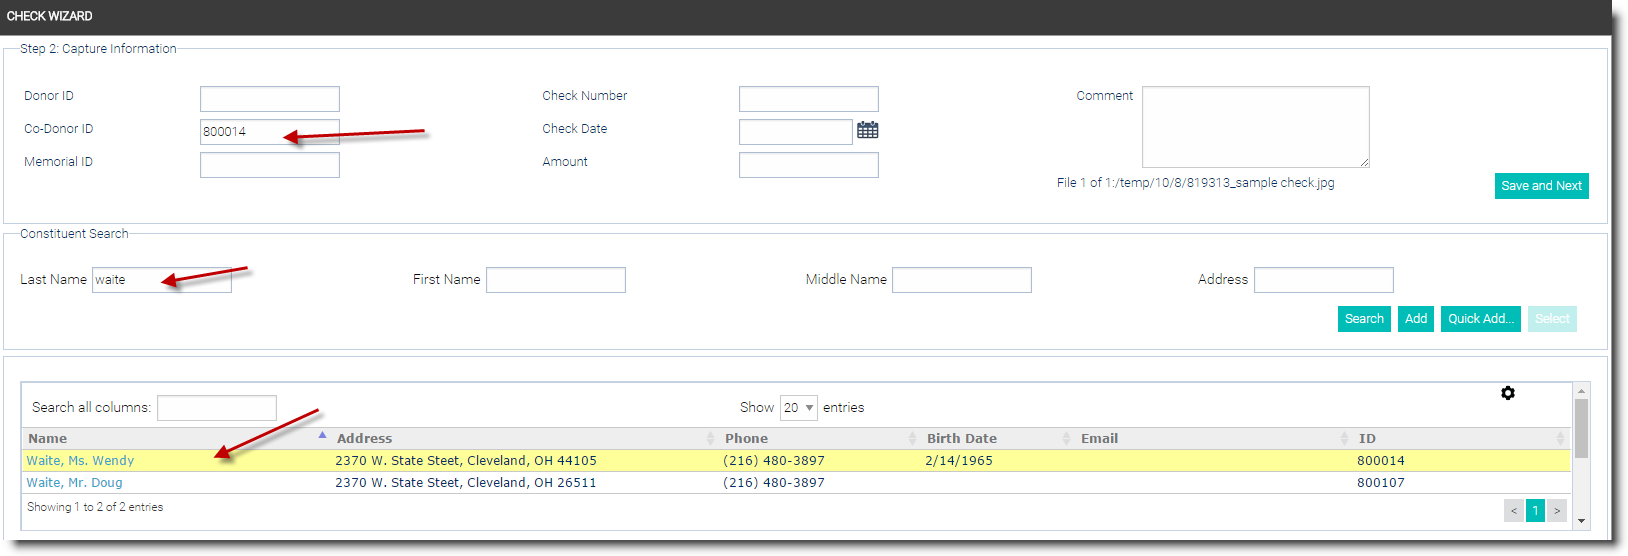1628x556 pixels.
Task: Open Waite, Mr. Doug record link
Action: point(74,483)
